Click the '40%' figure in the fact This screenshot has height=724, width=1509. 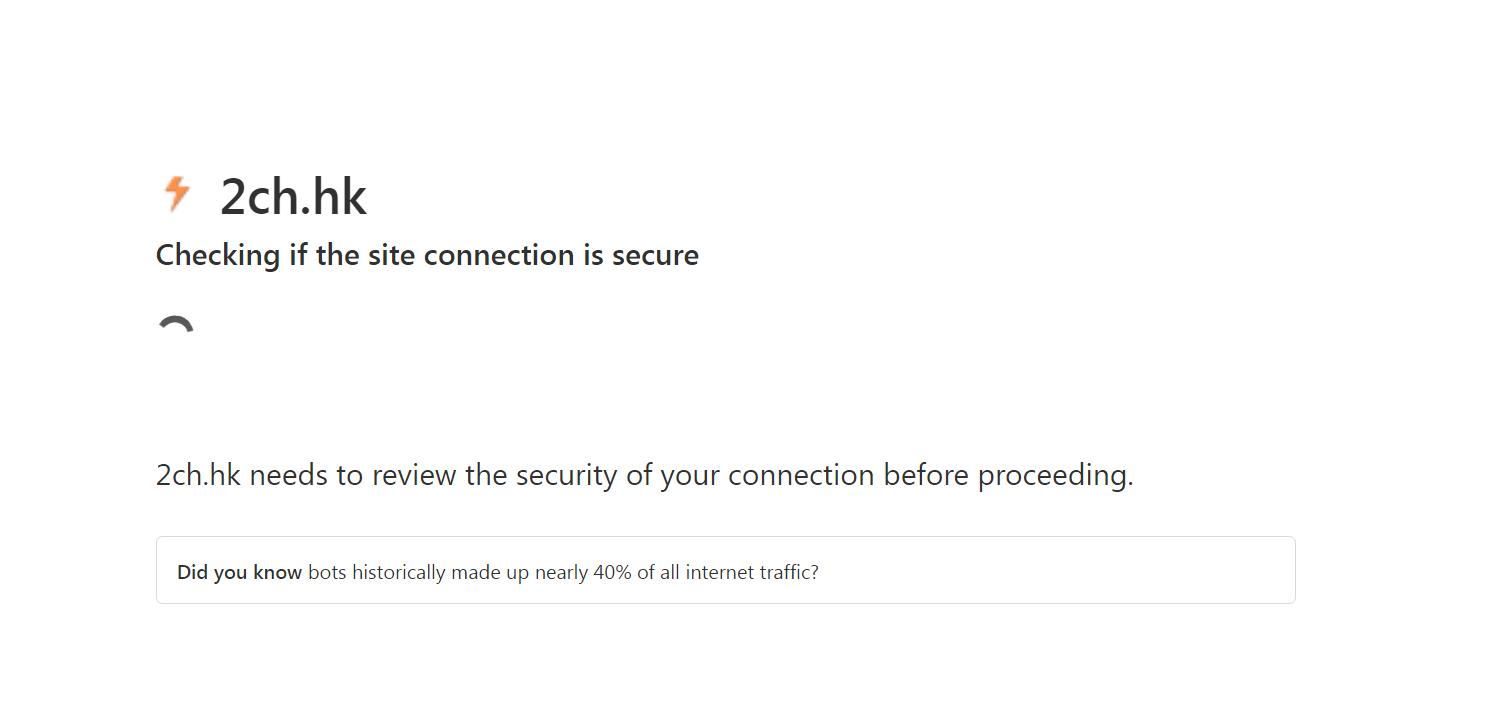612,573
